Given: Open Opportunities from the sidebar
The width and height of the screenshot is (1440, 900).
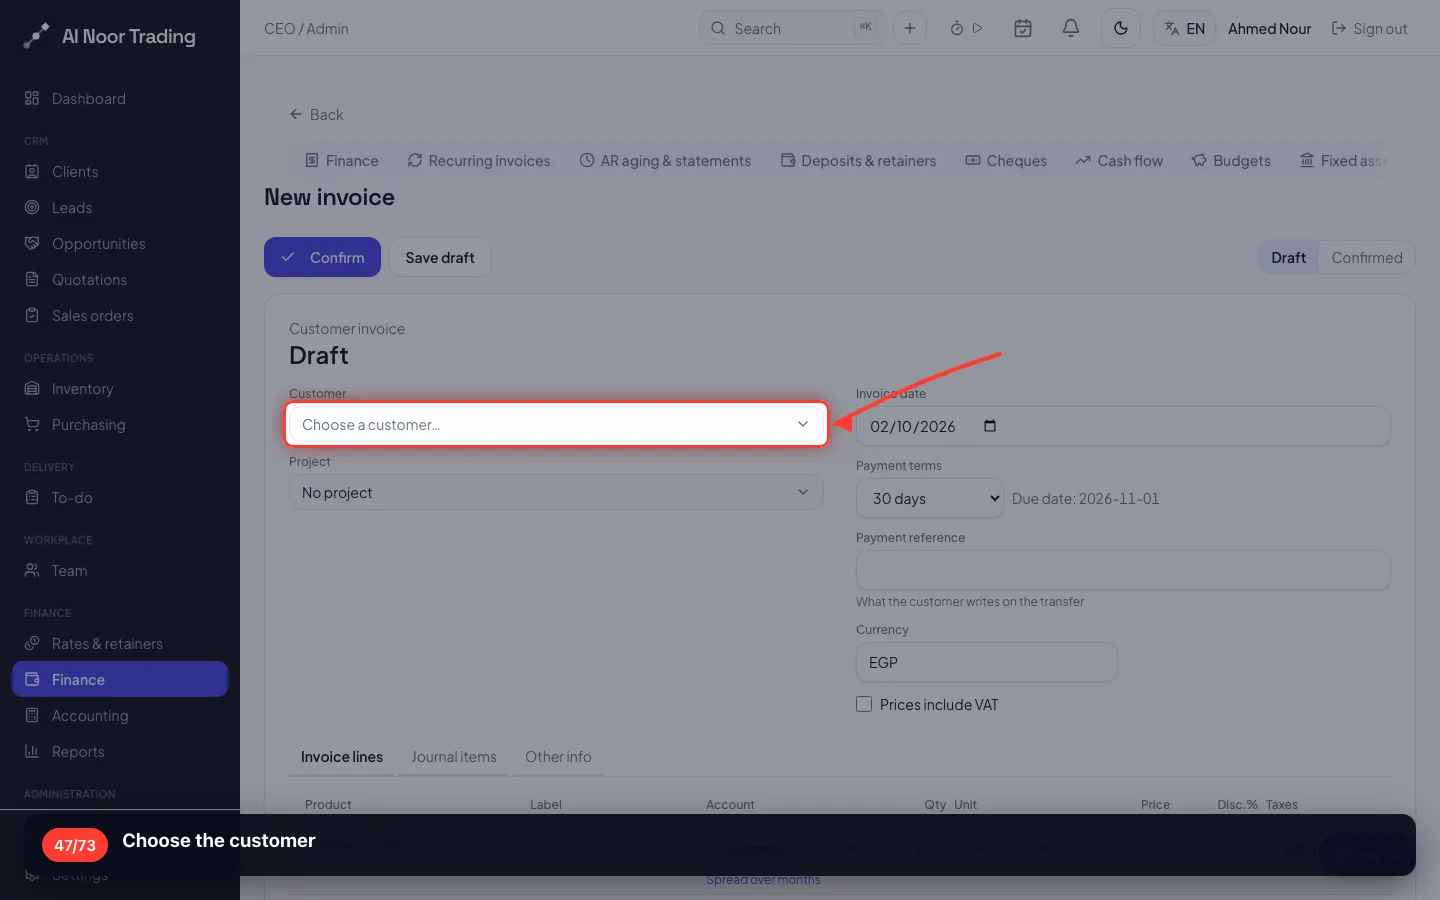Looking at the screenshot, I should point(120,243).
